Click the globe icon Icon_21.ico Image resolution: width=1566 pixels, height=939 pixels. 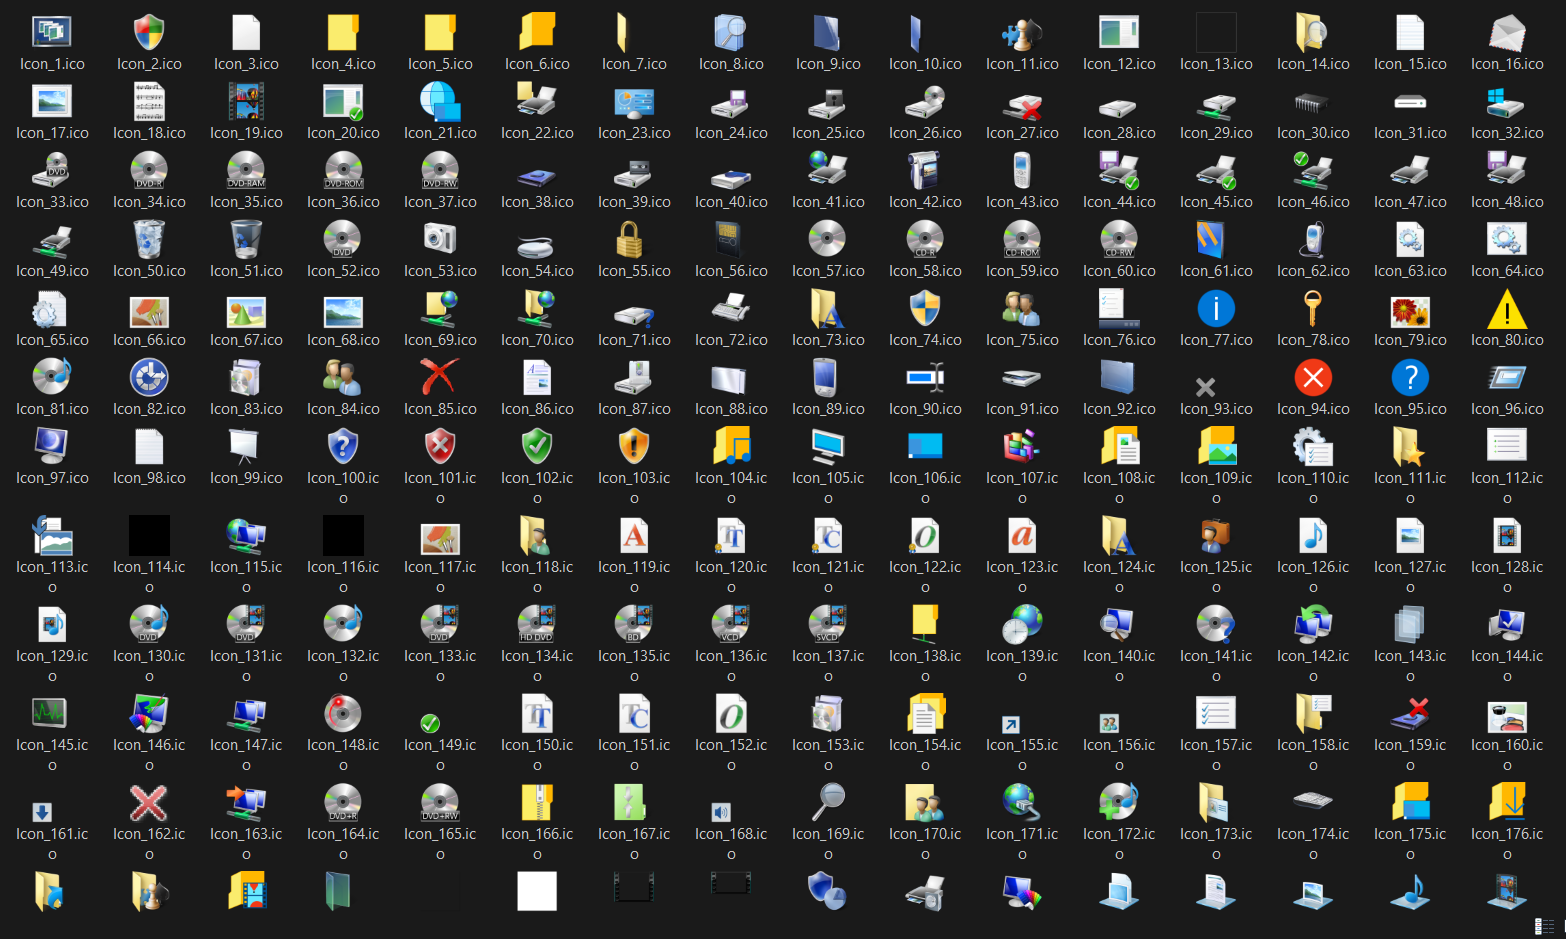click(x=440, y=102)
